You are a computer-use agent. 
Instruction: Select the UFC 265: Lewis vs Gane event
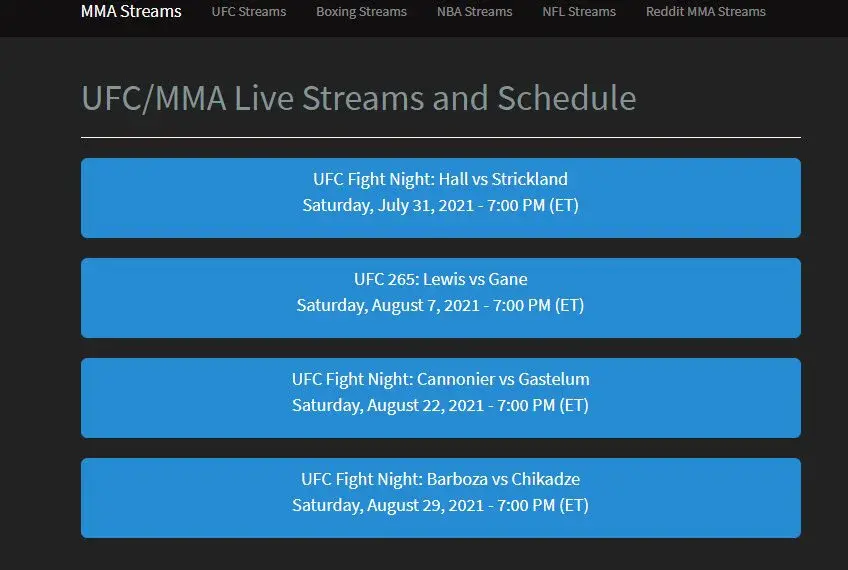441,298
